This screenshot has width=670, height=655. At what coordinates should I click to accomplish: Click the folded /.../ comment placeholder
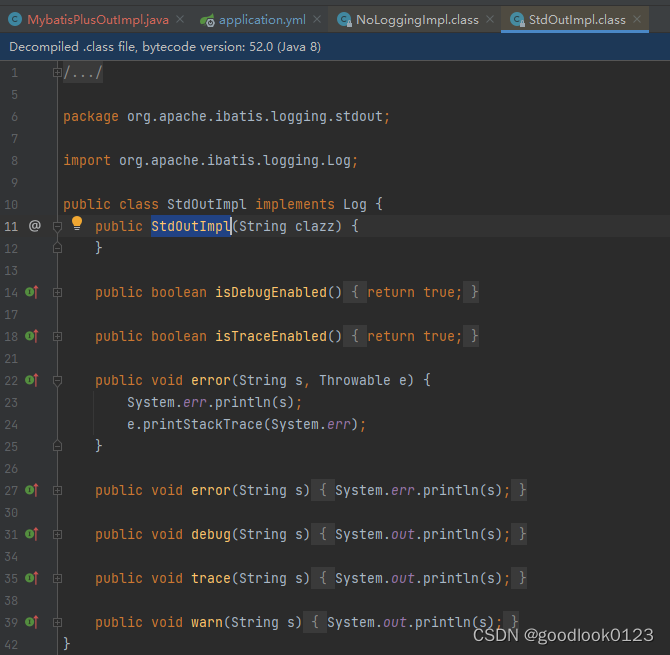(x=83, y=73)
